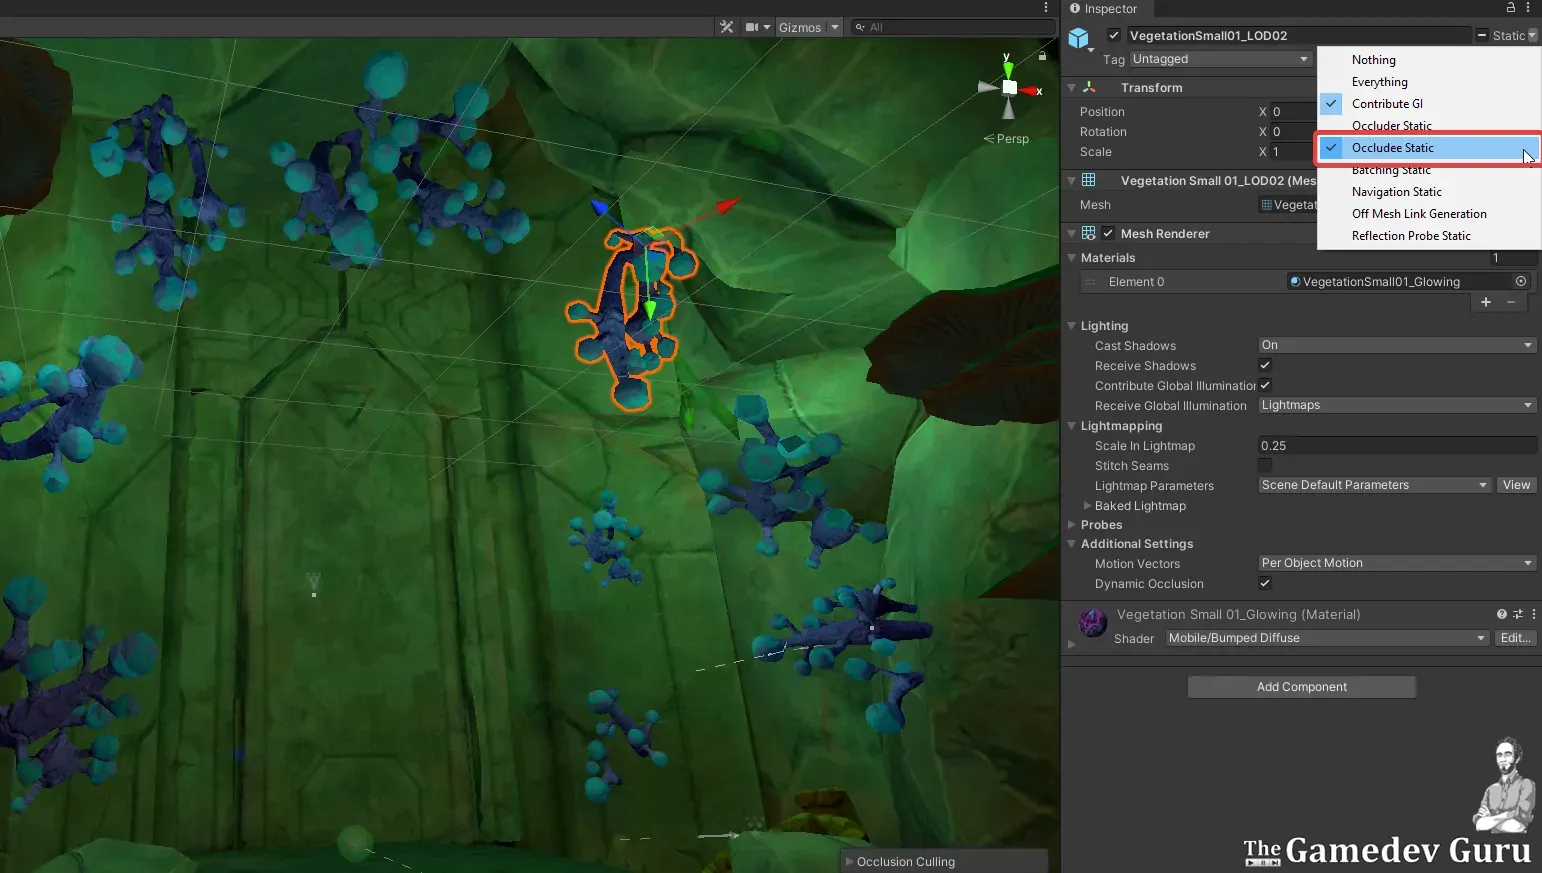Open the Shader selection dropdown
The width and height of the screenshot is (1542, 873).
click(x=1326, y=638)
